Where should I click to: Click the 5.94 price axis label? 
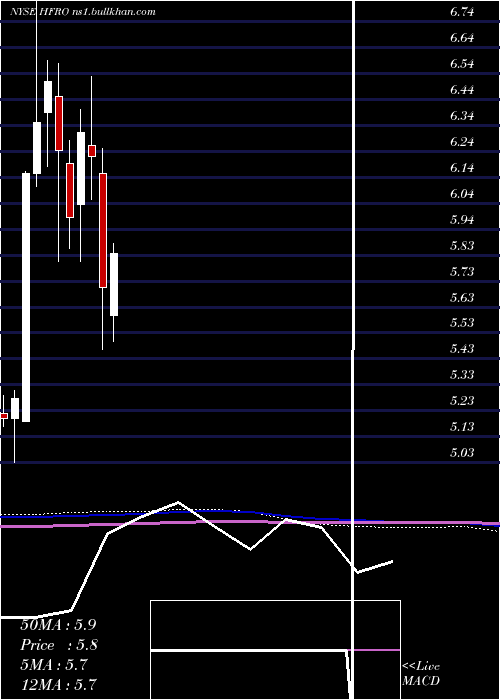point(461,219)
